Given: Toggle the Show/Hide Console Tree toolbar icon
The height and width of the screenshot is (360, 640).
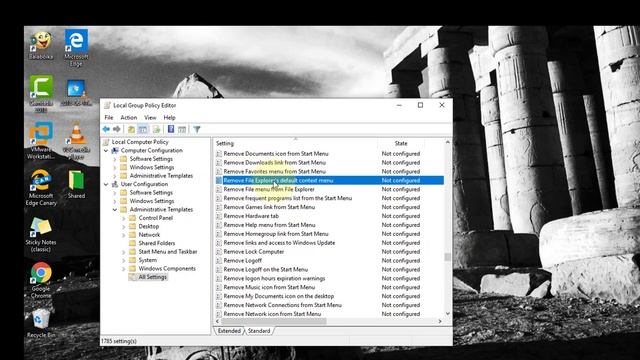Looking at the screenshot, I should point(143,129).
